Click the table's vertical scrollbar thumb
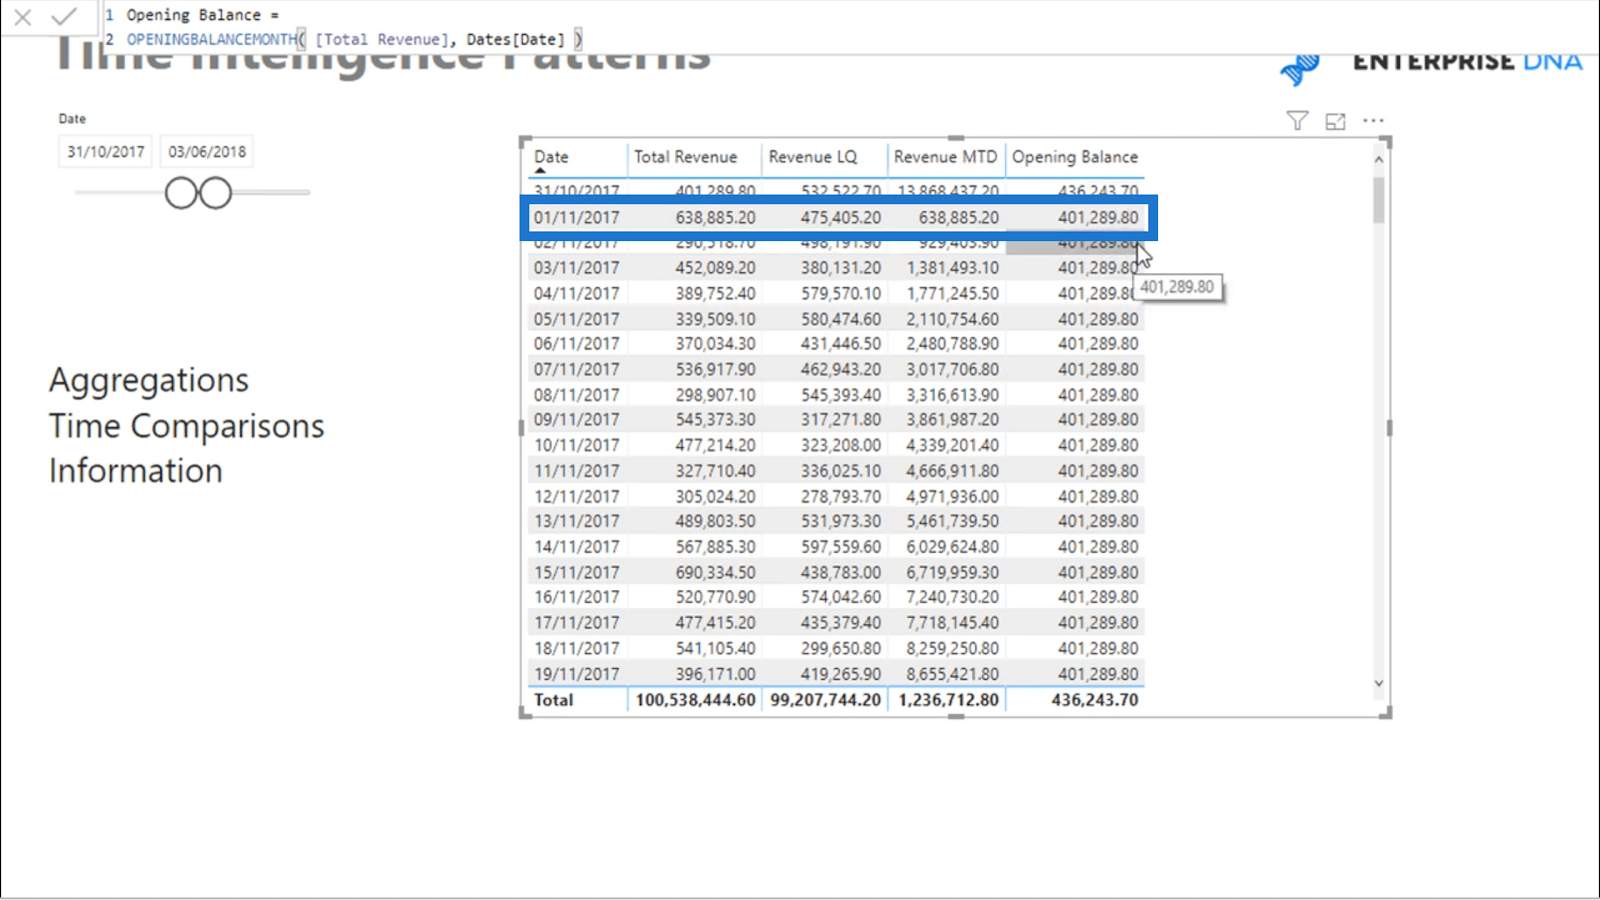The height and width of the screenshot is (900, 1600). 1378,199
